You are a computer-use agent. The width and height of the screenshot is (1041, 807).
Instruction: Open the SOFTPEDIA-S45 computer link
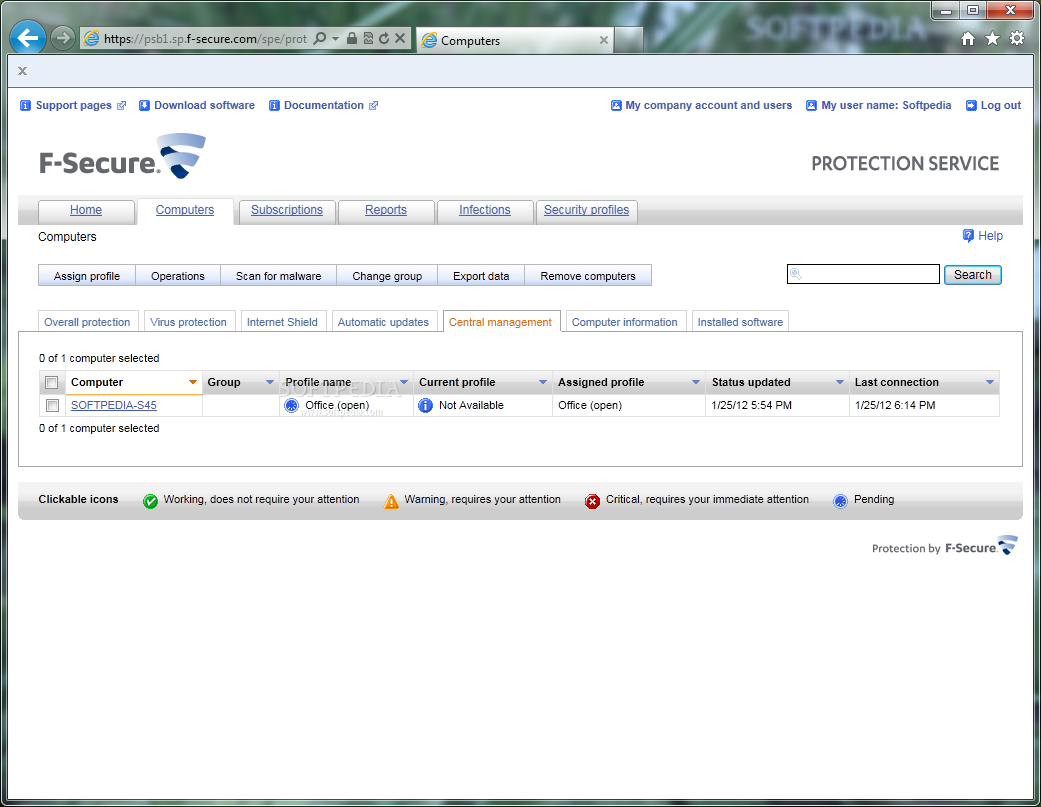[114, 405]
